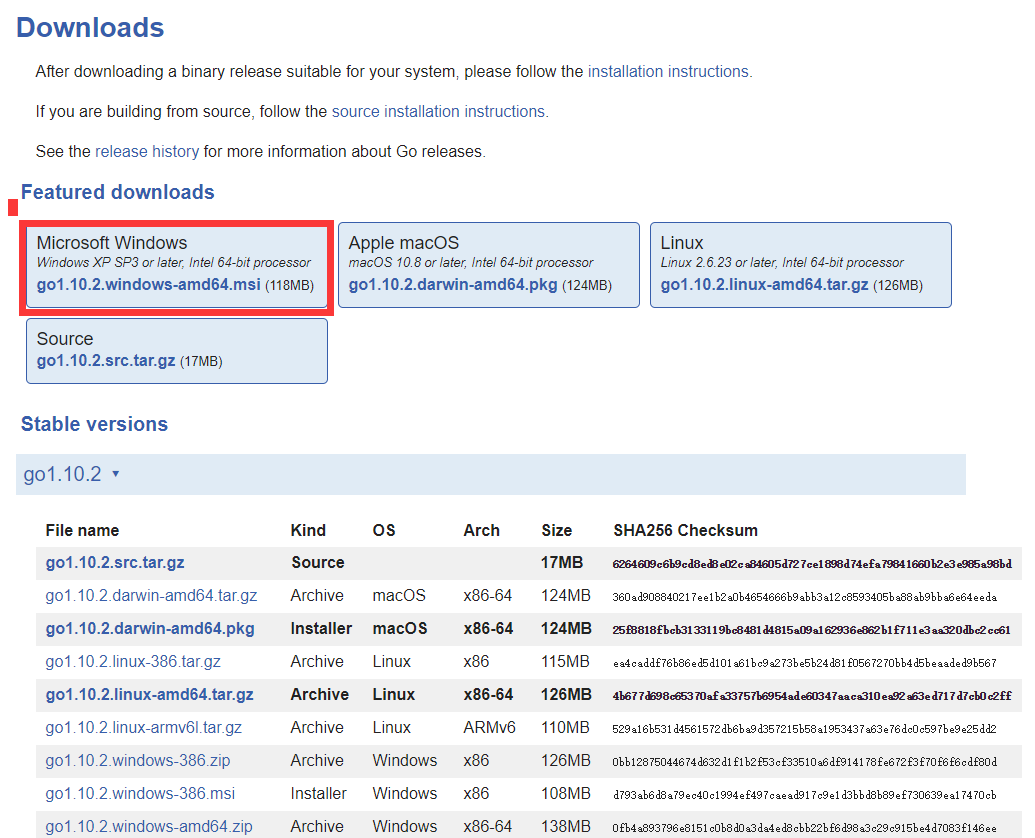Screen dimensions: 1035x838
Task: Open the installation instructions link
Action: (670, 71)
